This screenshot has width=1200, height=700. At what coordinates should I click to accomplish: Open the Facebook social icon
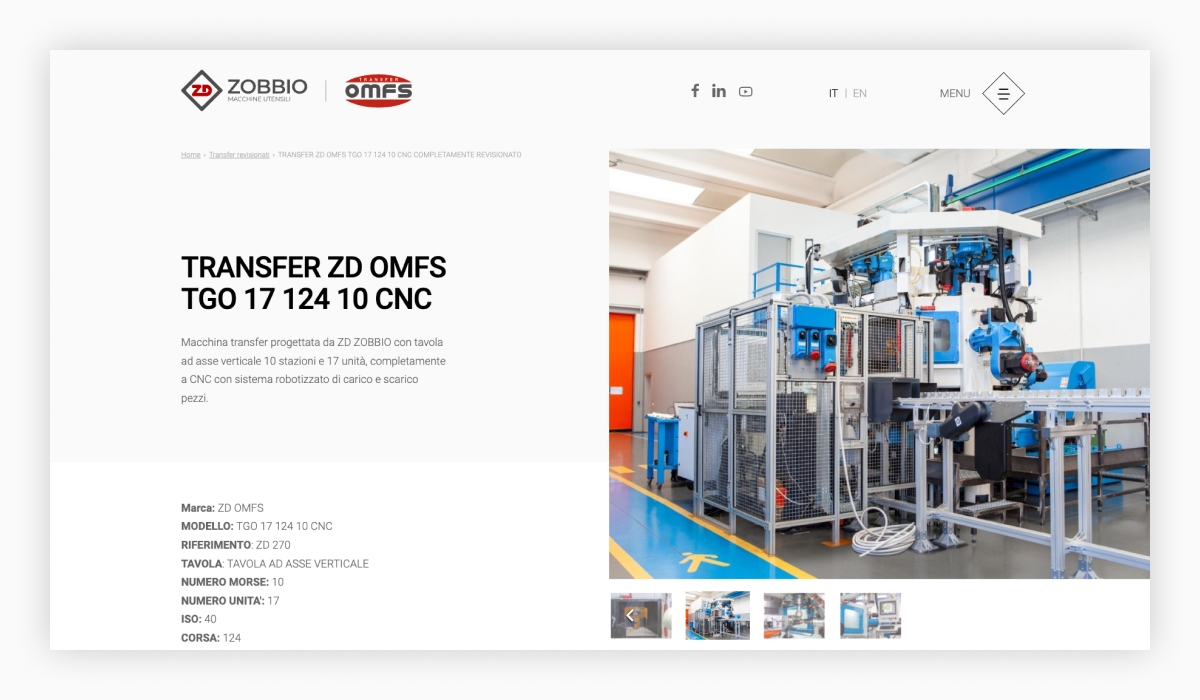click(695, 91)
